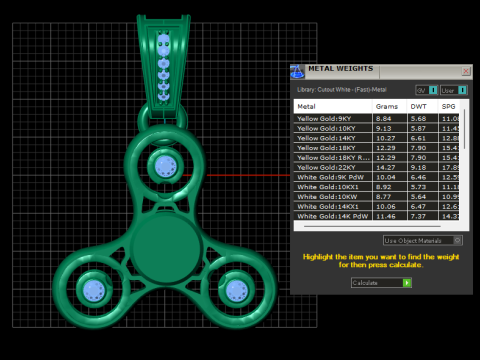
Task: Click the Metal Weights flask icon
Action: (x=297, y=72)
